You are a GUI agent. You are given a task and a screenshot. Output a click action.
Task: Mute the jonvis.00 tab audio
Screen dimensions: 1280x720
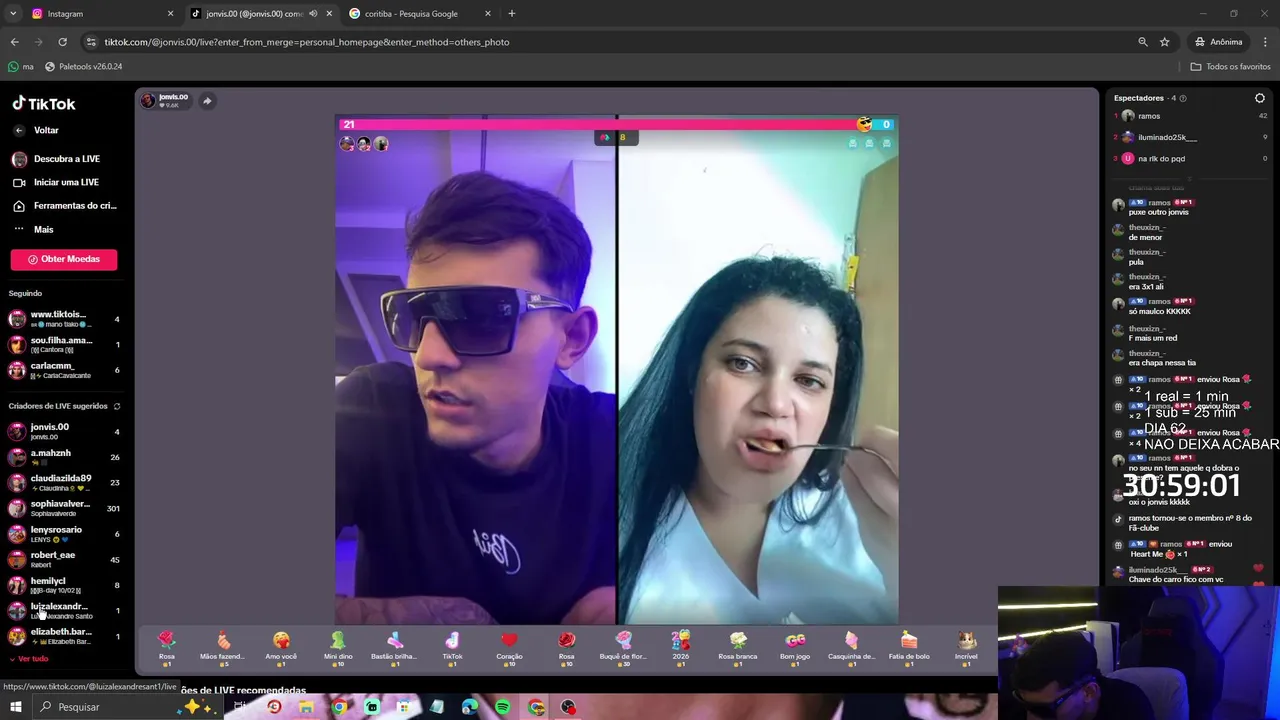click(x=313, y=14)
